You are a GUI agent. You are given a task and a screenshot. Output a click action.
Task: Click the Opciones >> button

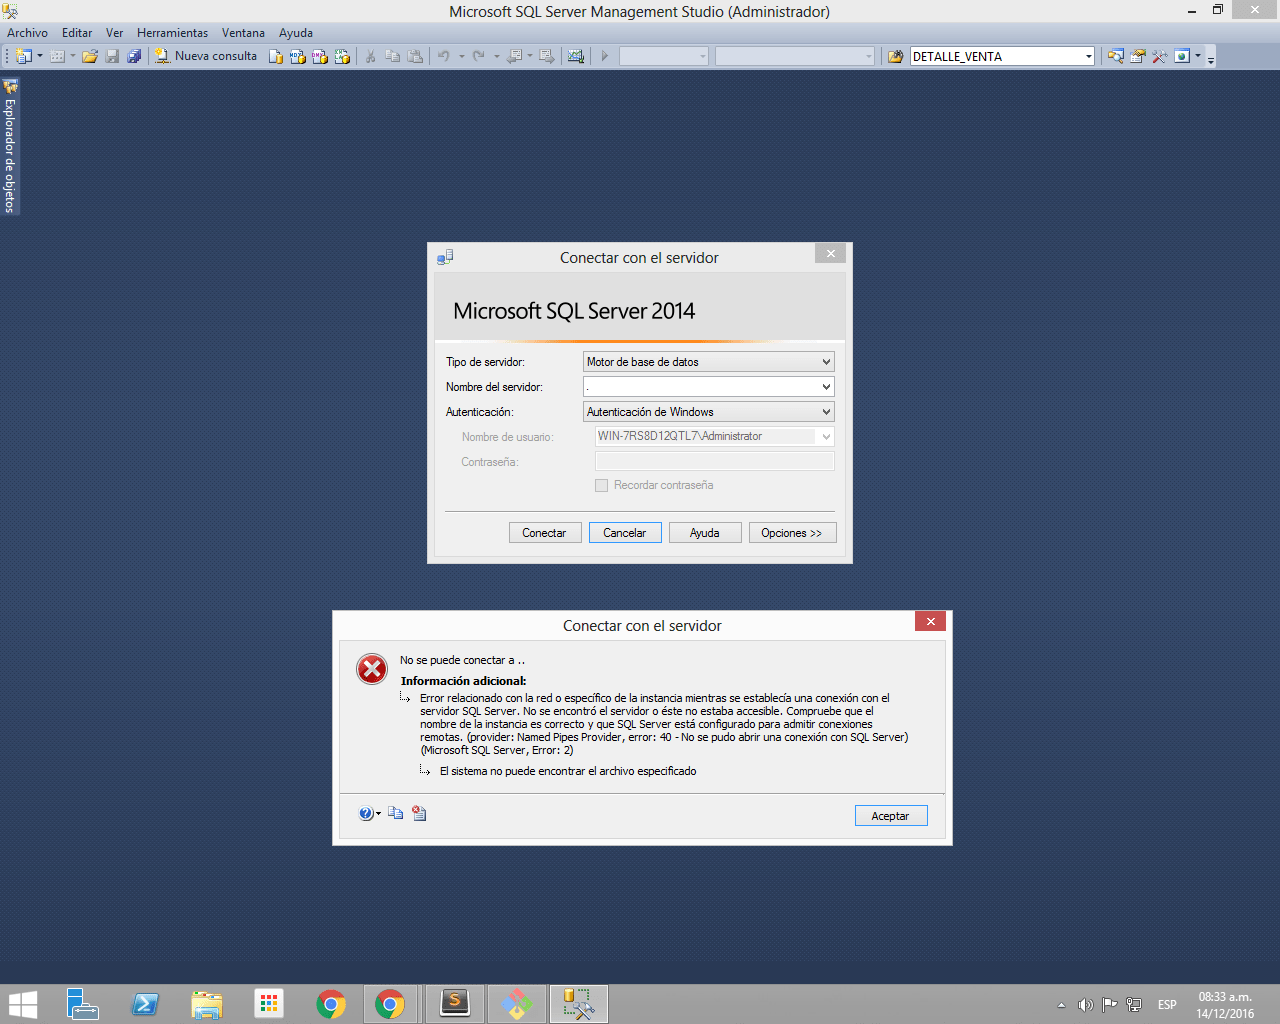pos(792,533)
